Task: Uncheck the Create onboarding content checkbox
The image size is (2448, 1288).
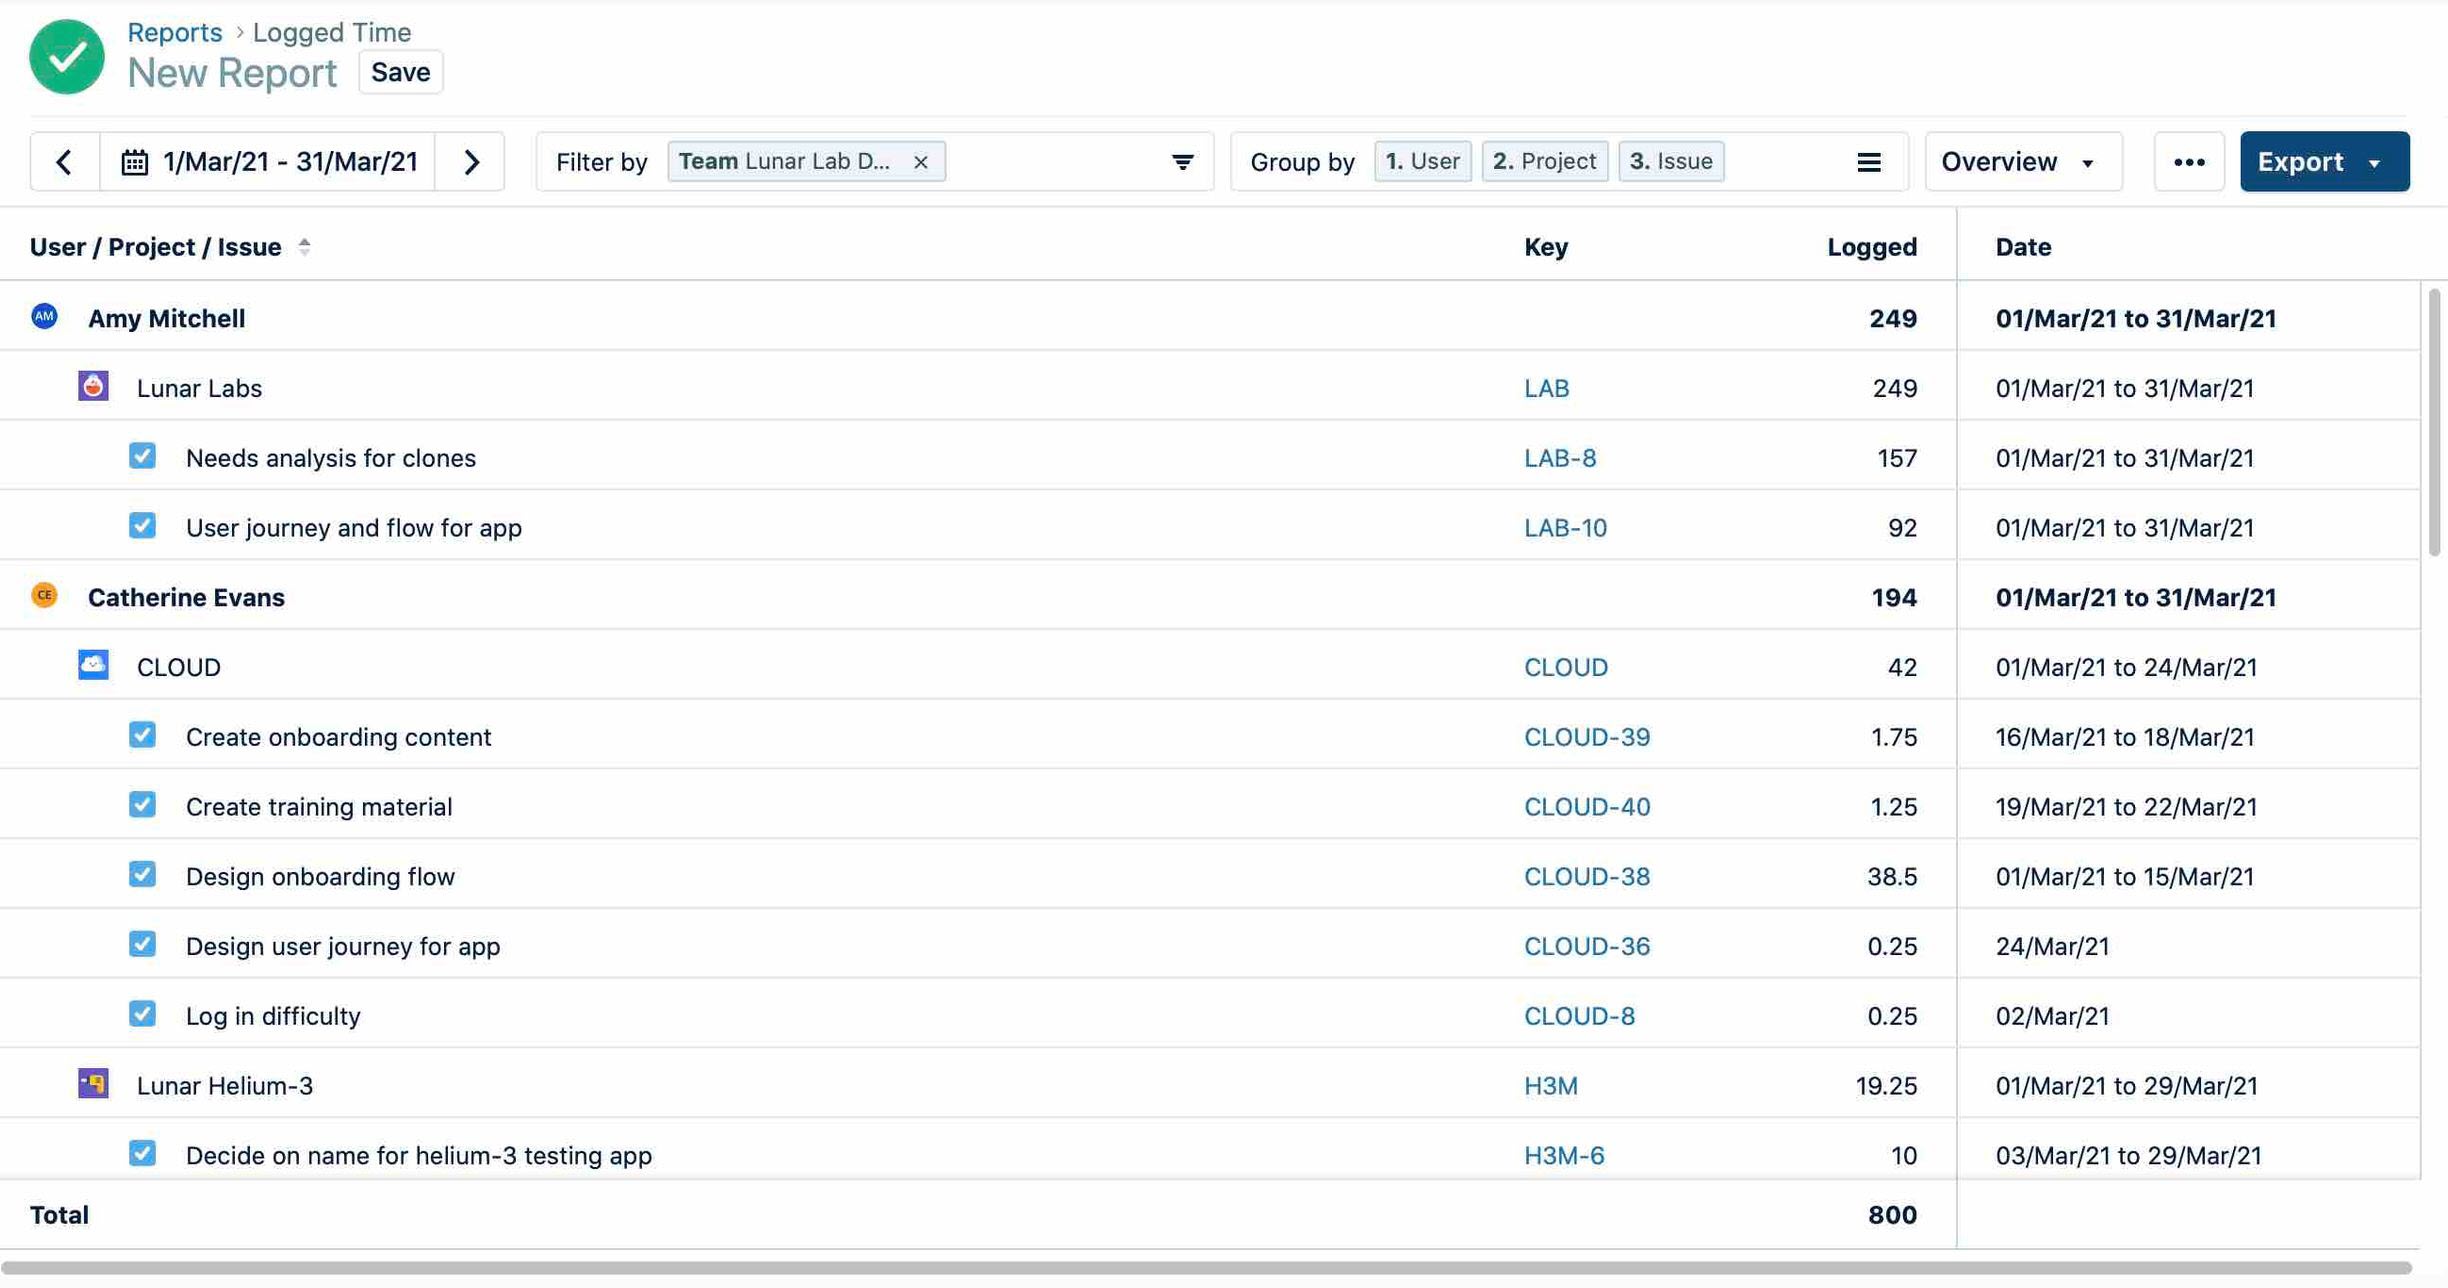Action: 142,735
